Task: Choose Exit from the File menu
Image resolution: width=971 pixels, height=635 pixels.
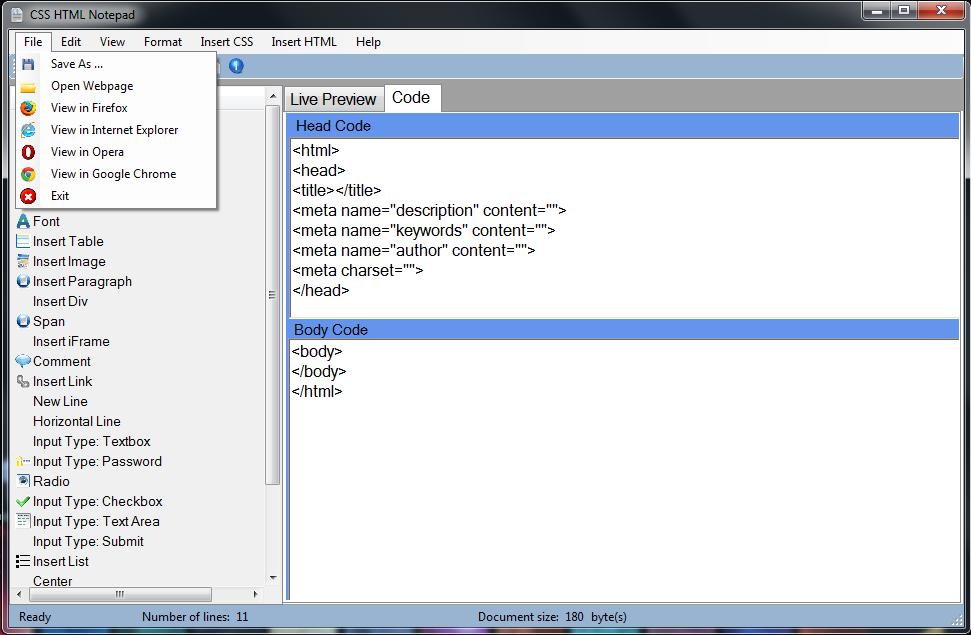Action: coord(116,196)
